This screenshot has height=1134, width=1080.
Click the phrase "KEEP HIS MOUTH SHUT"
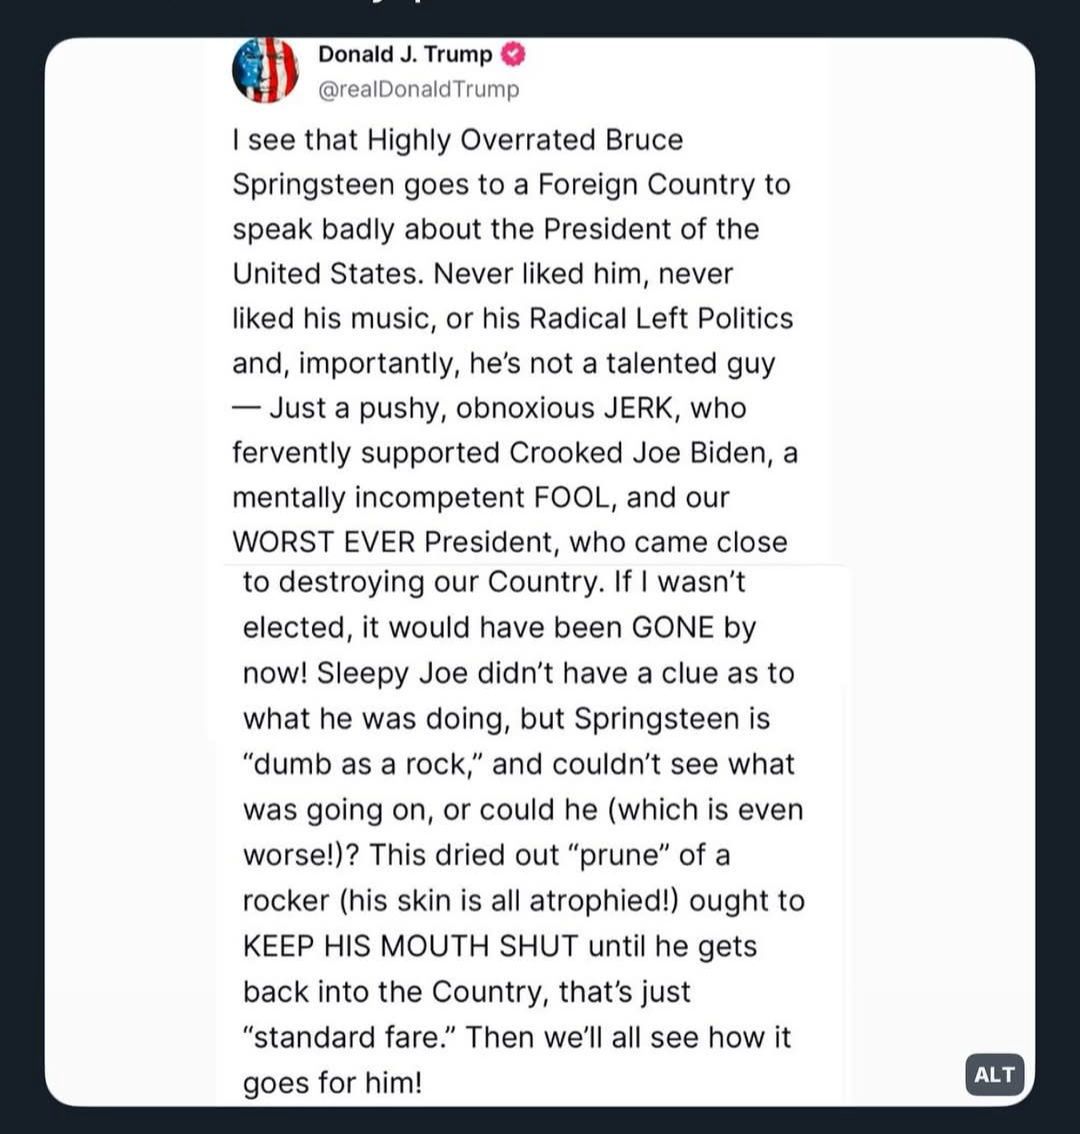[410, 946]
